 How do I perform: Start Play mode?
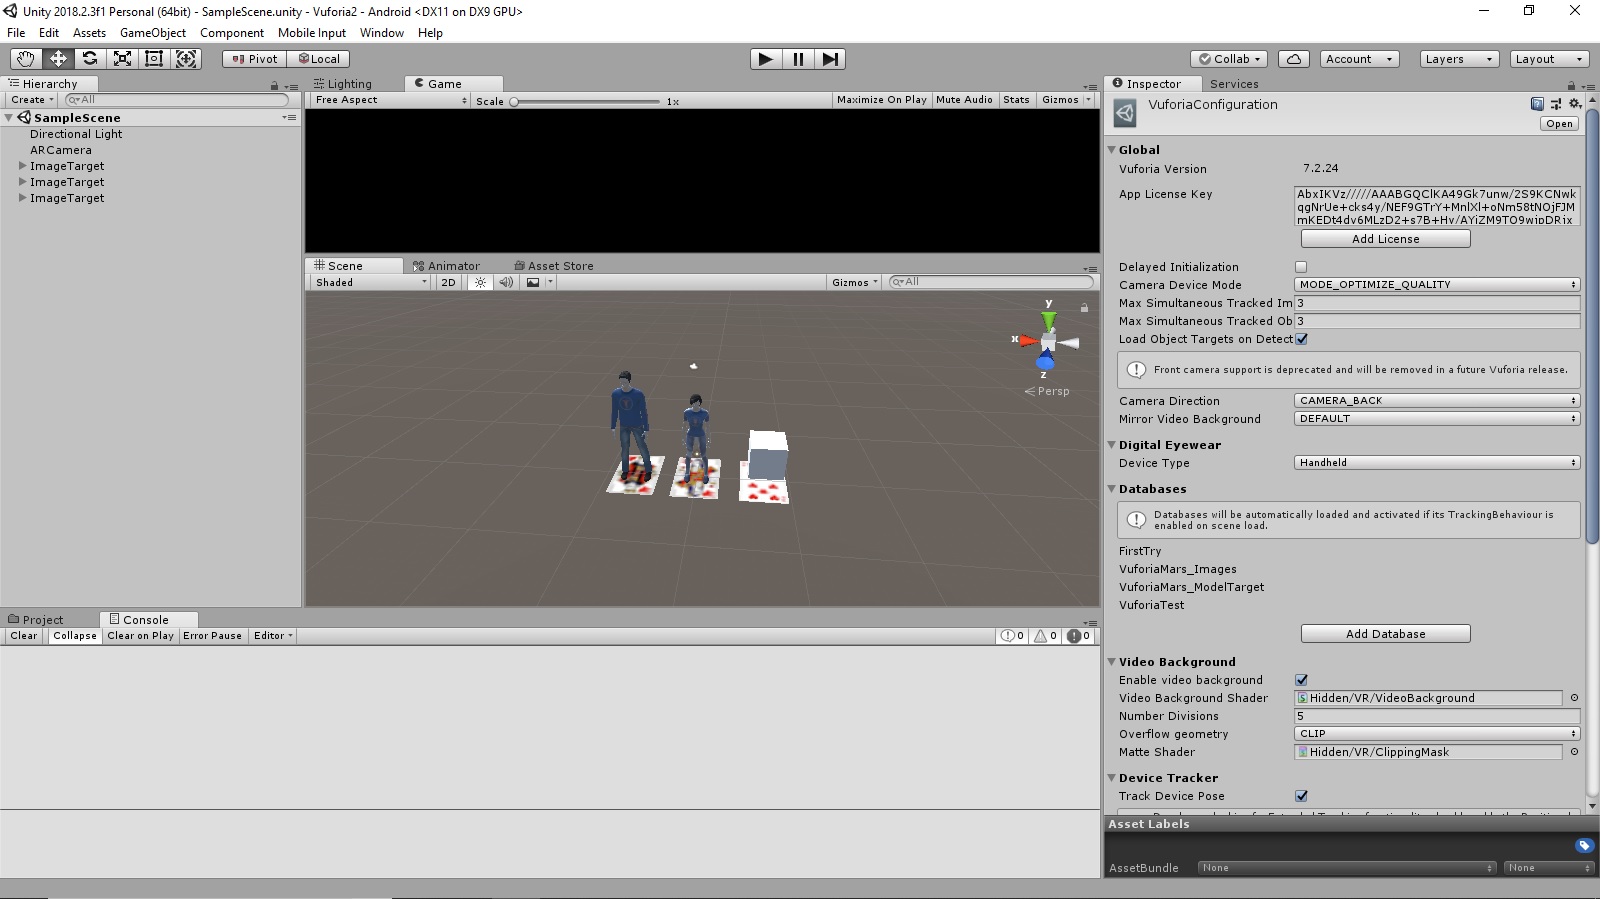(x=766, y=59)
